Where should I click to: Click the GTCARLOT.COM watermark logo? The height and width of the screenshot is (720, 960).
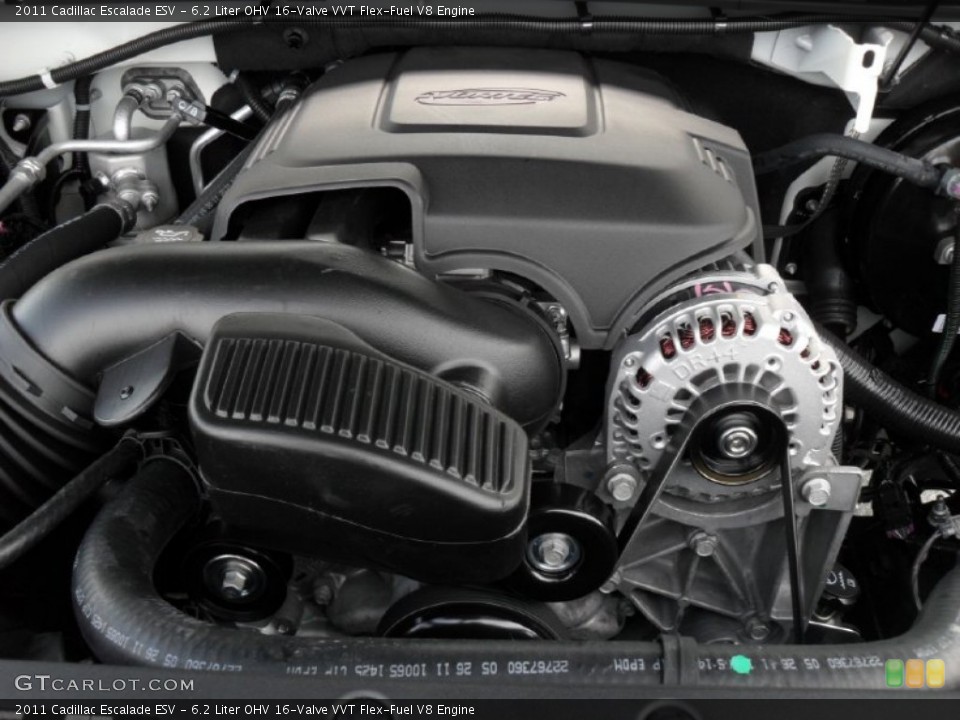coord(104,684)
